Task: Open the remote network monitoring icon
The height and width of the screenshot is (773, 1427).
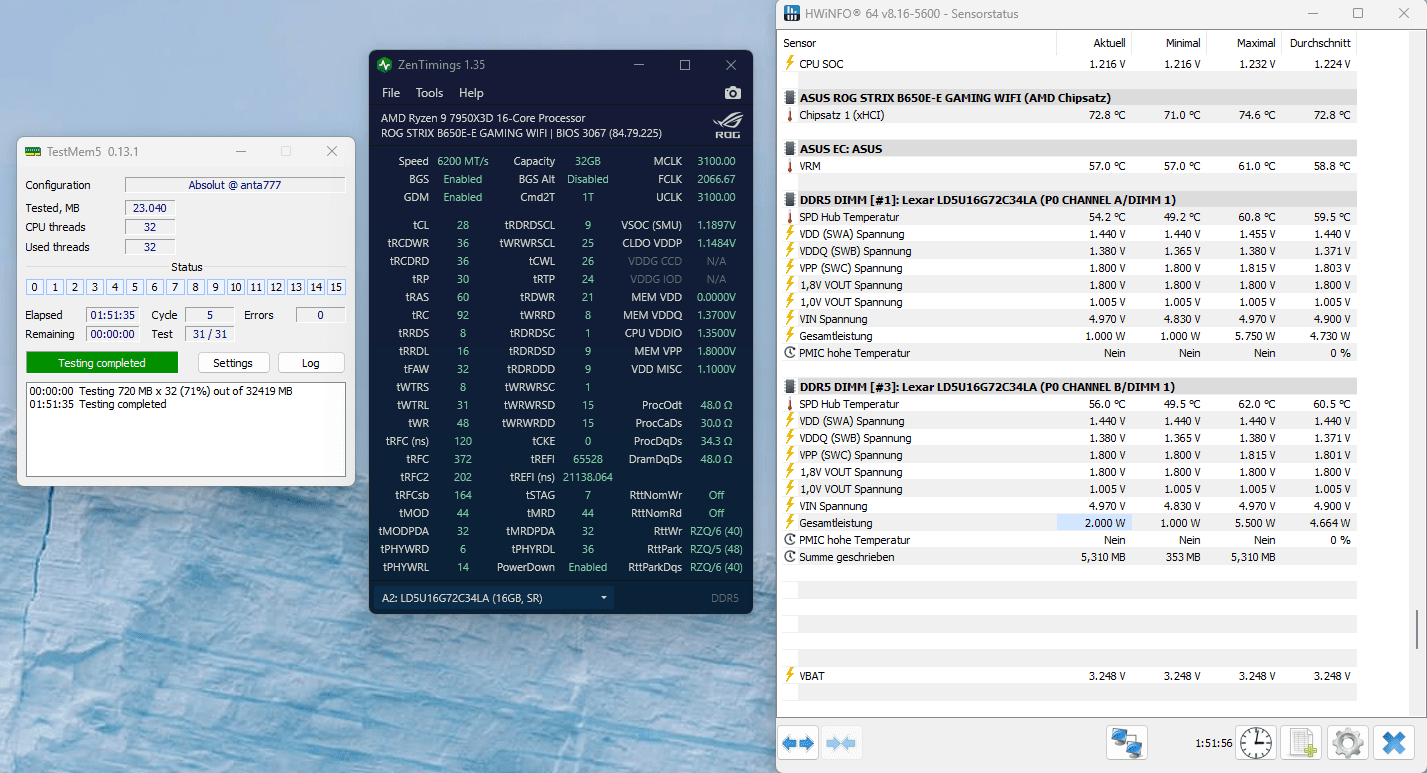Action: [1127, 743]
